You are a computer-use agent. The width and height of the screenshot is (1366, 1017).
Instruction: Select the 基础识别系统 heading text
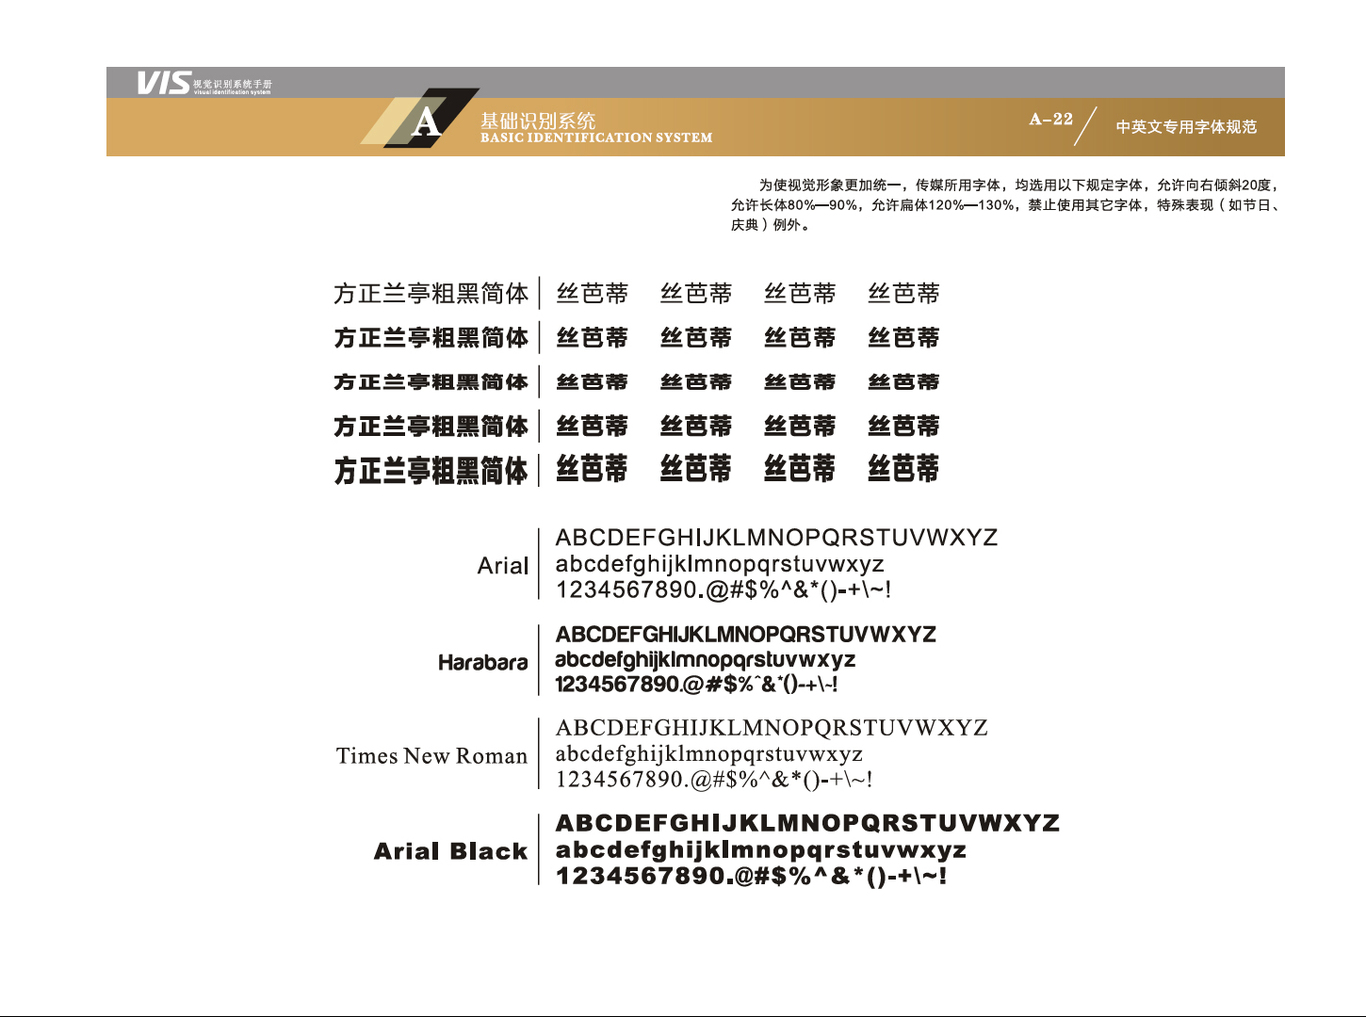pos(538,120)
